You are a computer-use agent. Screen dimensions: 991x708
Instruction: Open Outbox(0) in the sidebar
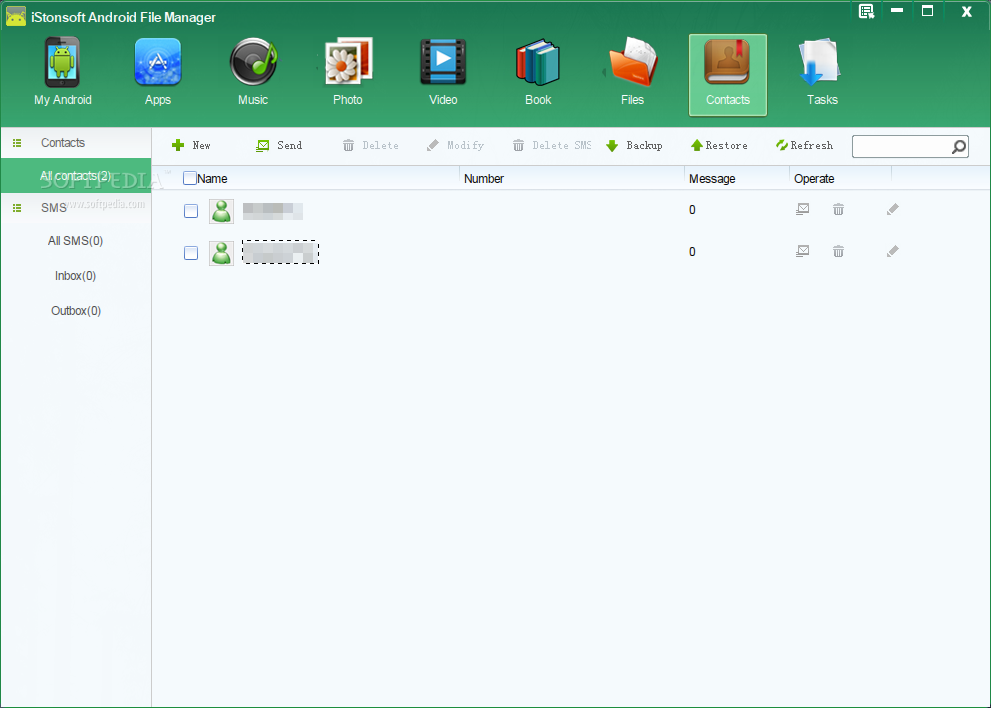(76, 311)
